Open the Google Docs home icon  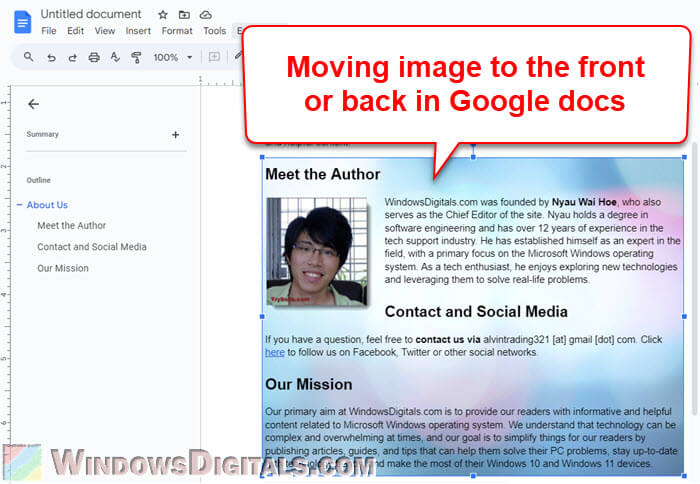coord(22,22)
